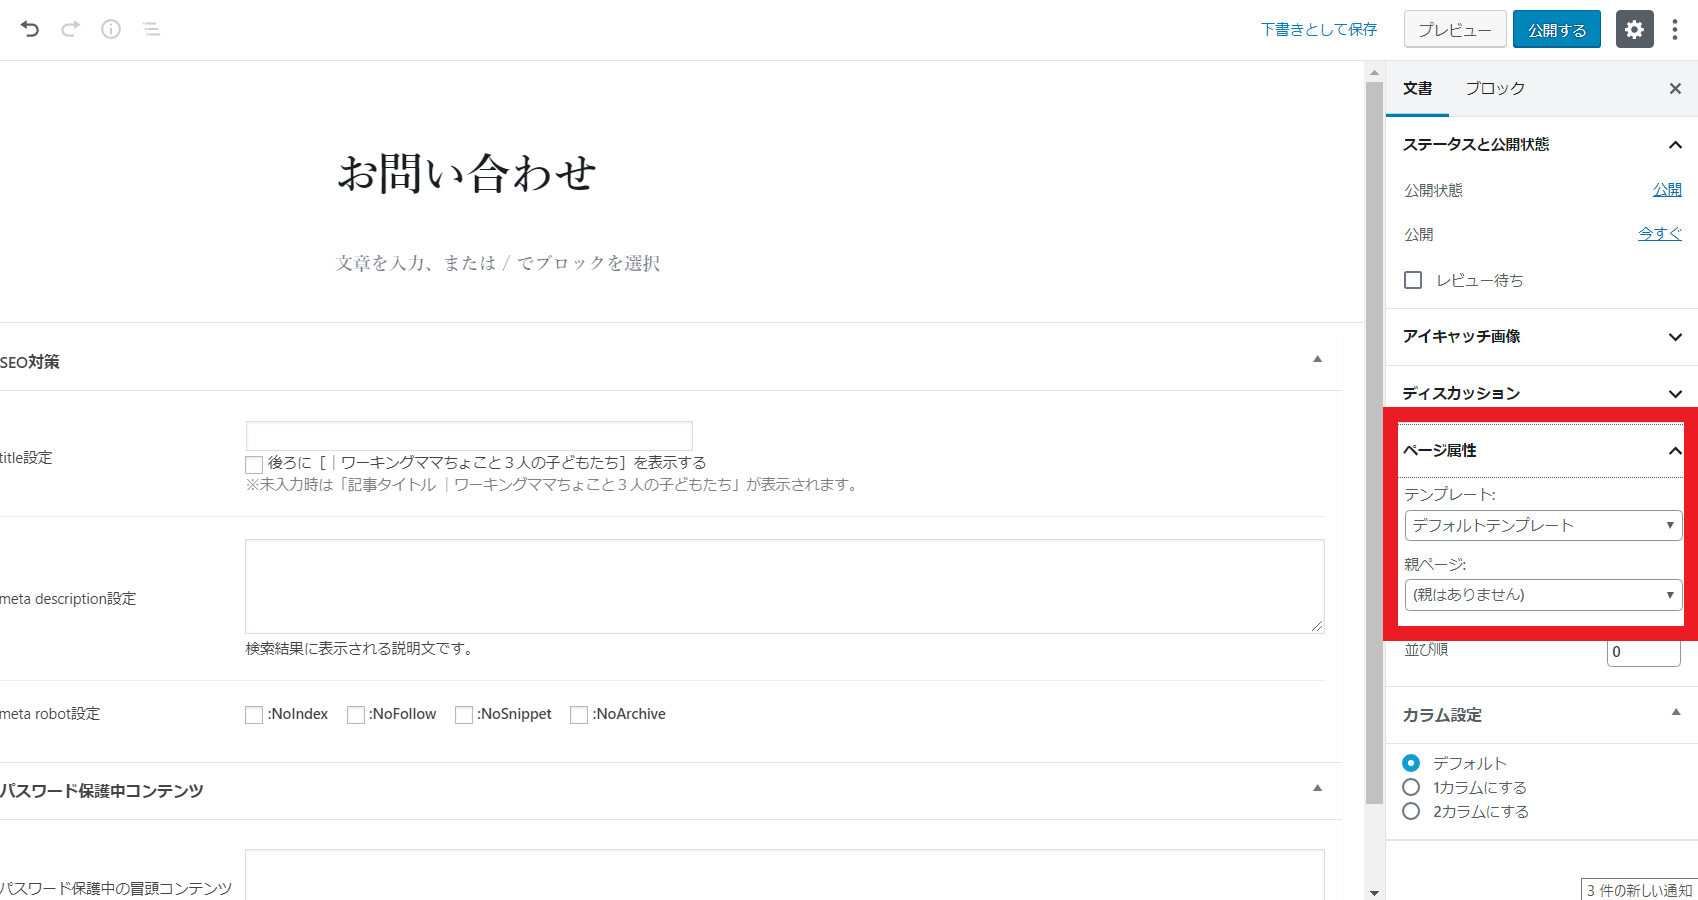1698x900 pixels.
Task: Switch to the ブロック tab
Action: tap(1495, 89)
